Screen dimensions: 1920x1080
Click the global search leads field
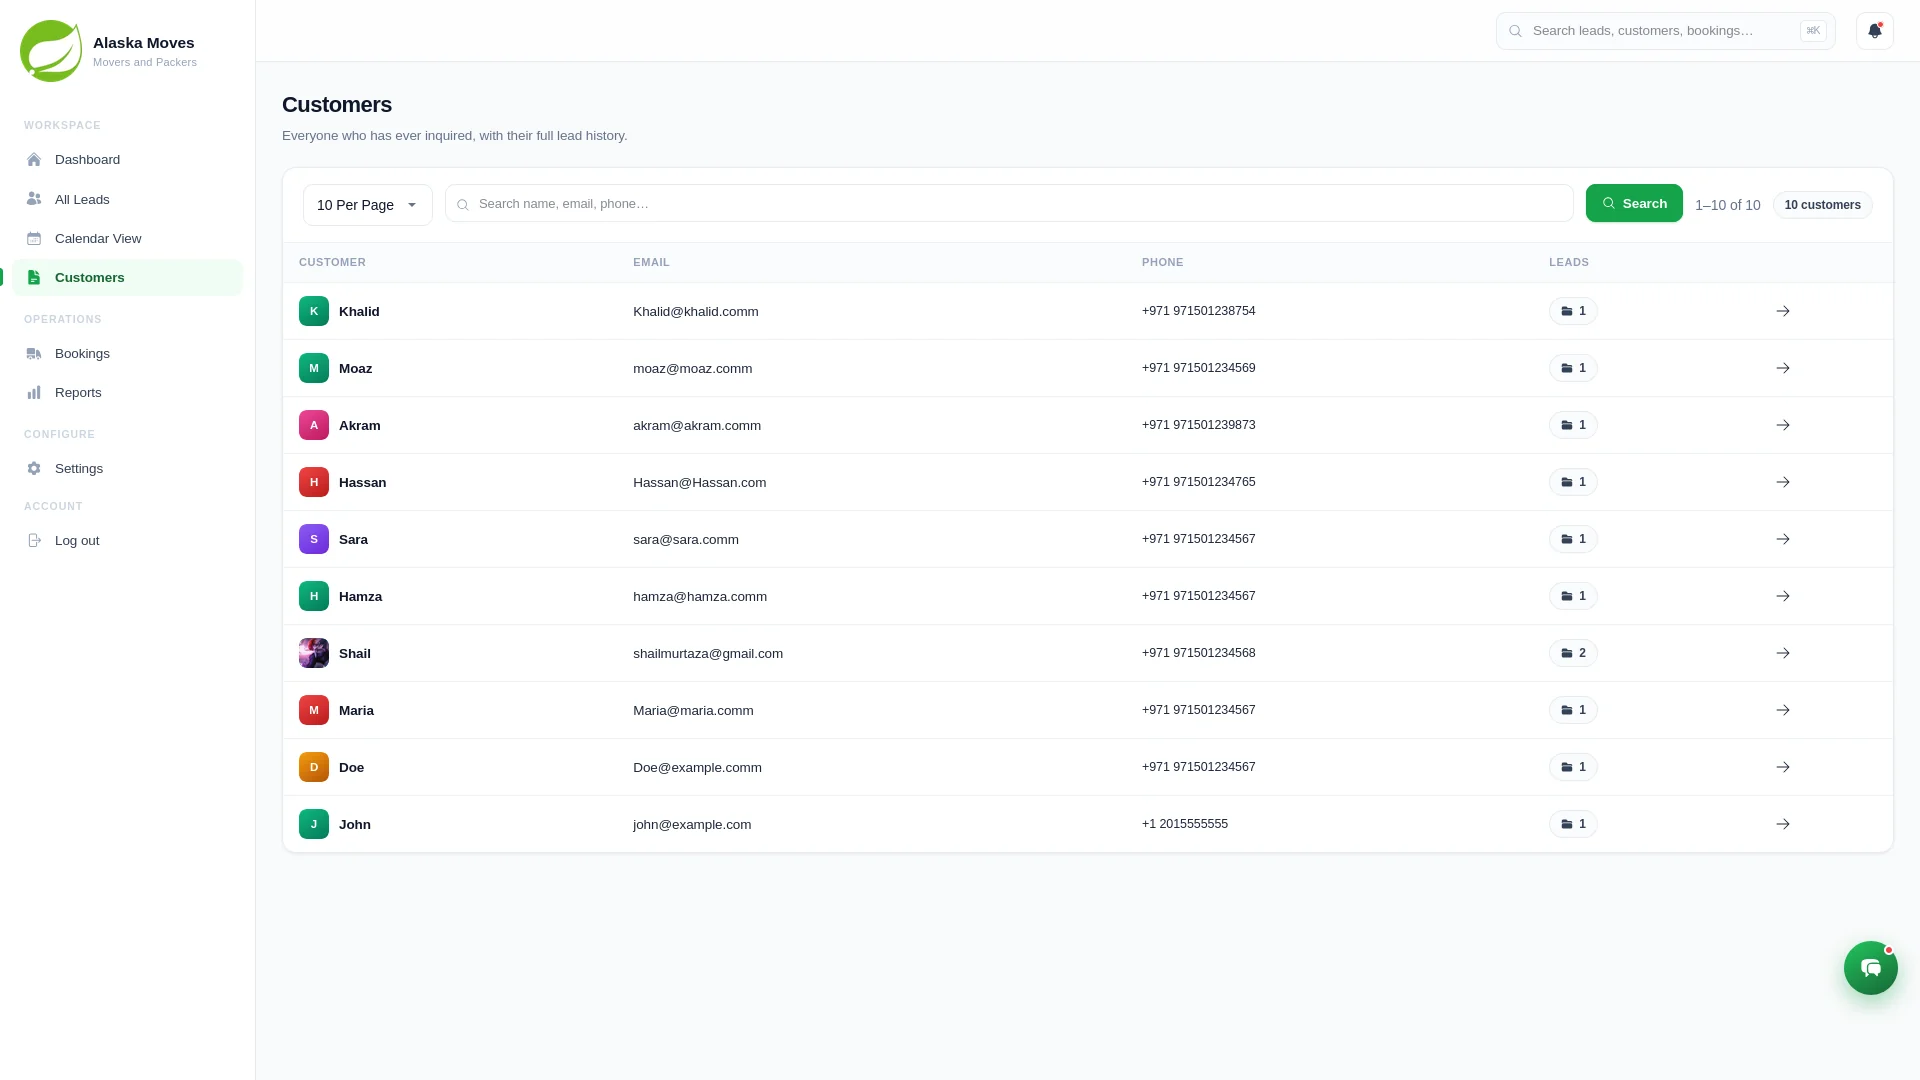click(1665, 31)
